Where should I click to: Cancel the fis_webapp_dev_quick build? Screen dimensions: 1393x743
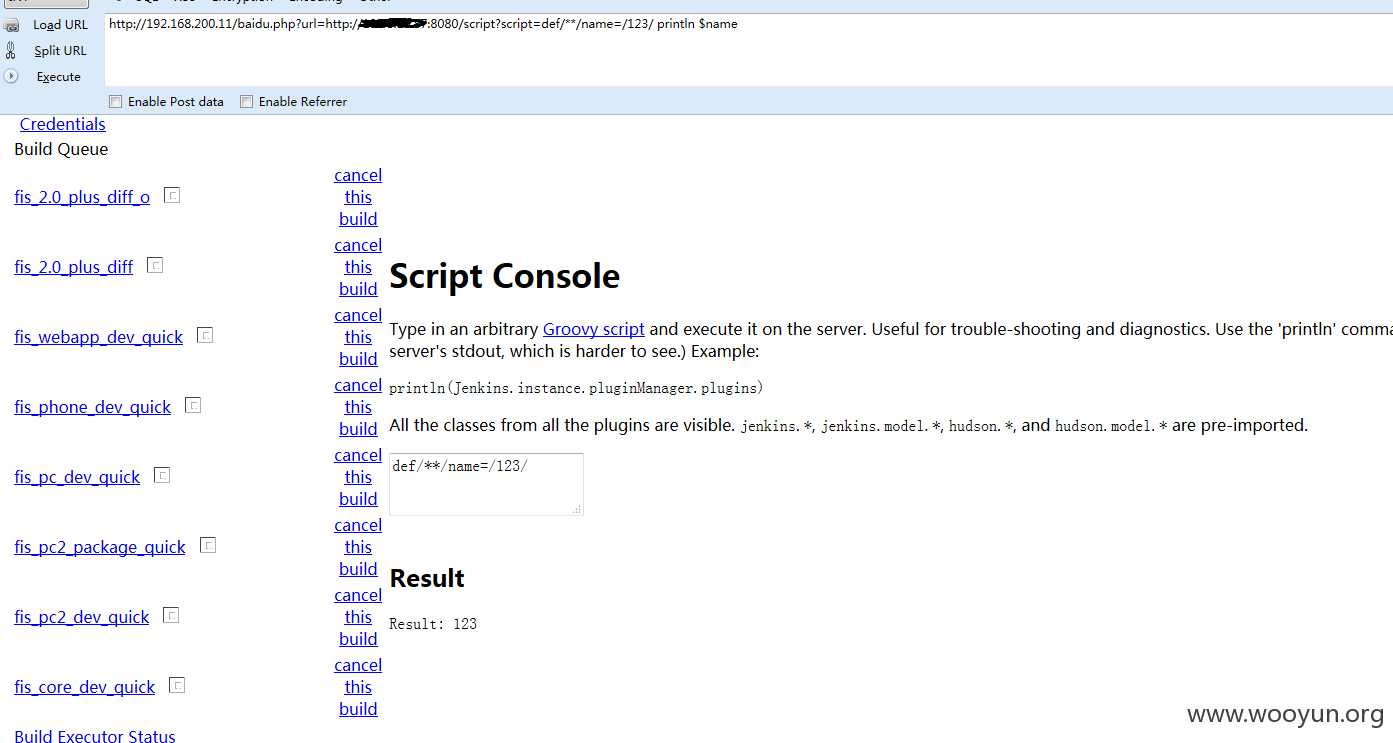358,337
